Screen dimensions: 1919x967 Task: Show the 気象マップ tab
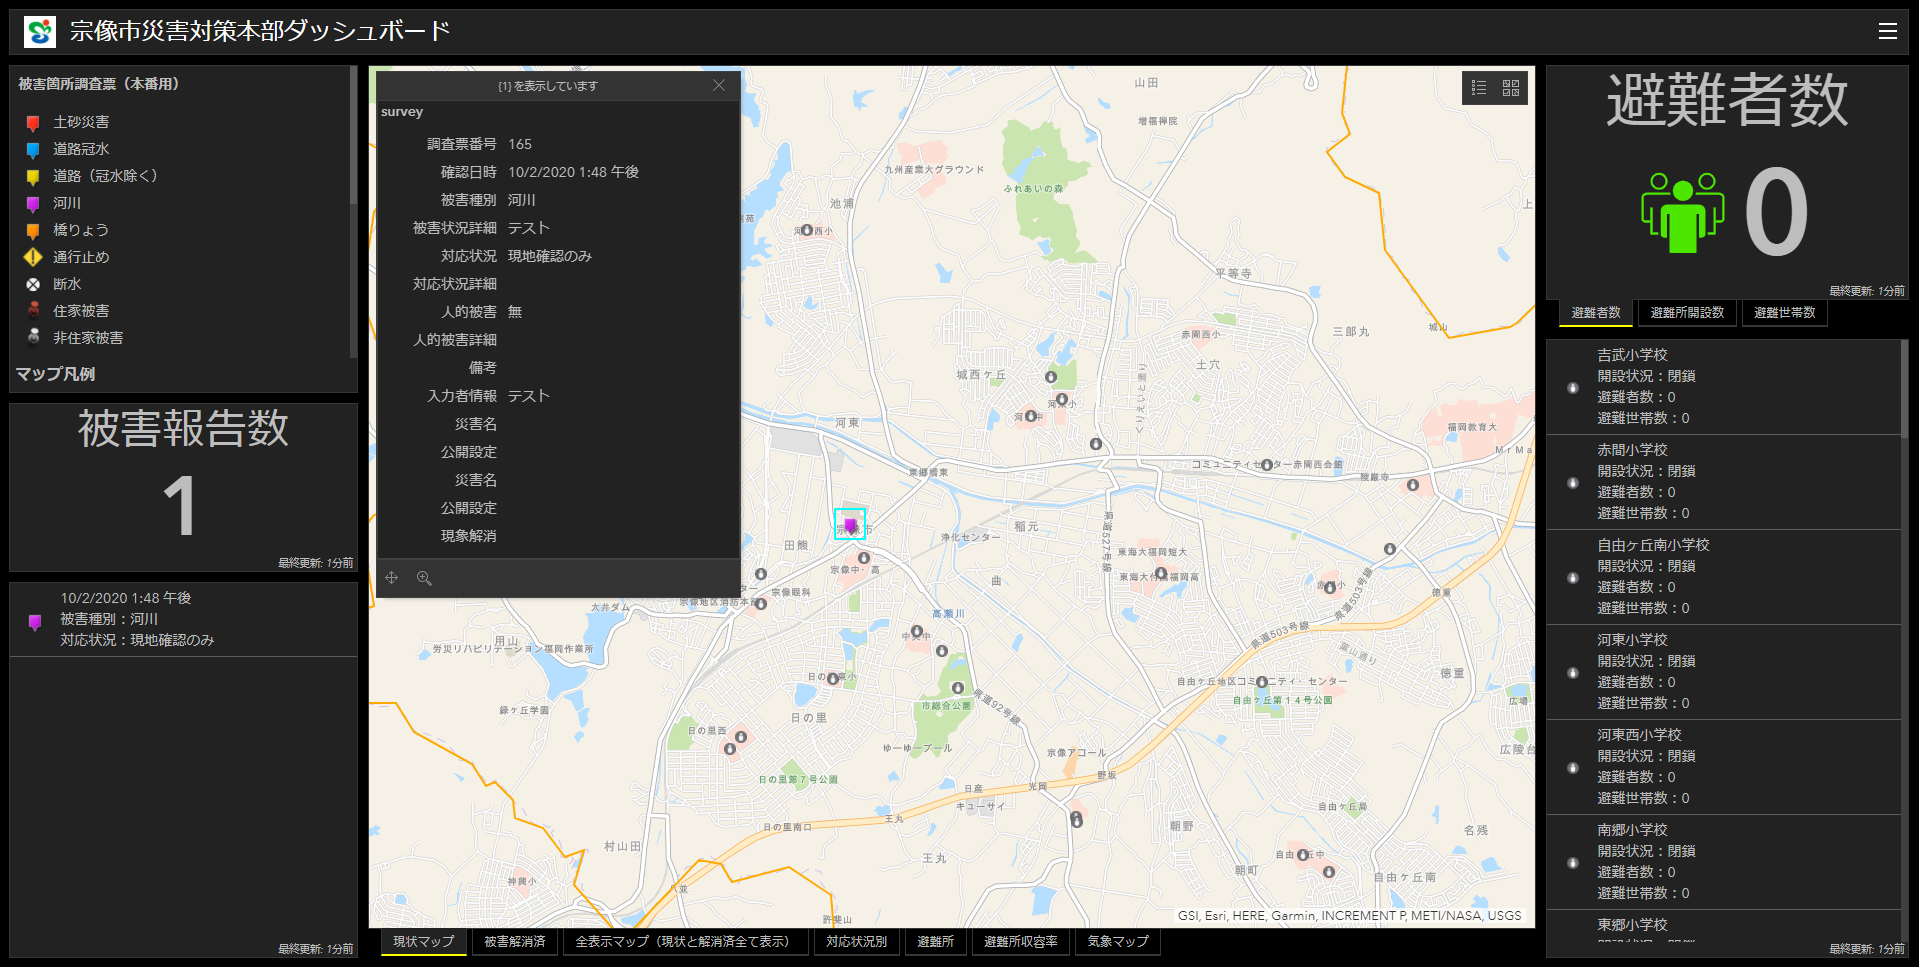pyautogui.click(x=1117, y=942)
